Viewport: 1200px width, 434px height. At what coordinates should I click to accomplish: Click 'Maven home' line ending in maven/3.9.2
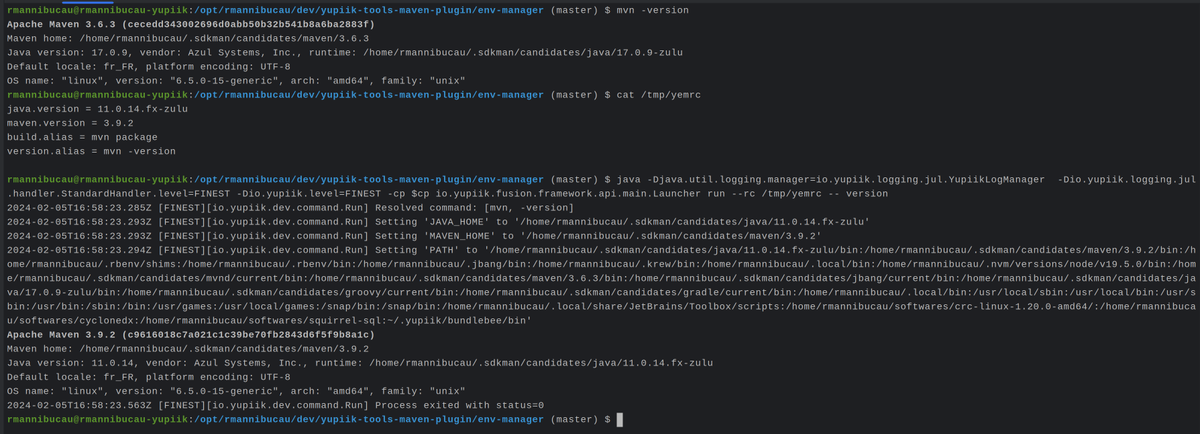(x=188, y=349)
